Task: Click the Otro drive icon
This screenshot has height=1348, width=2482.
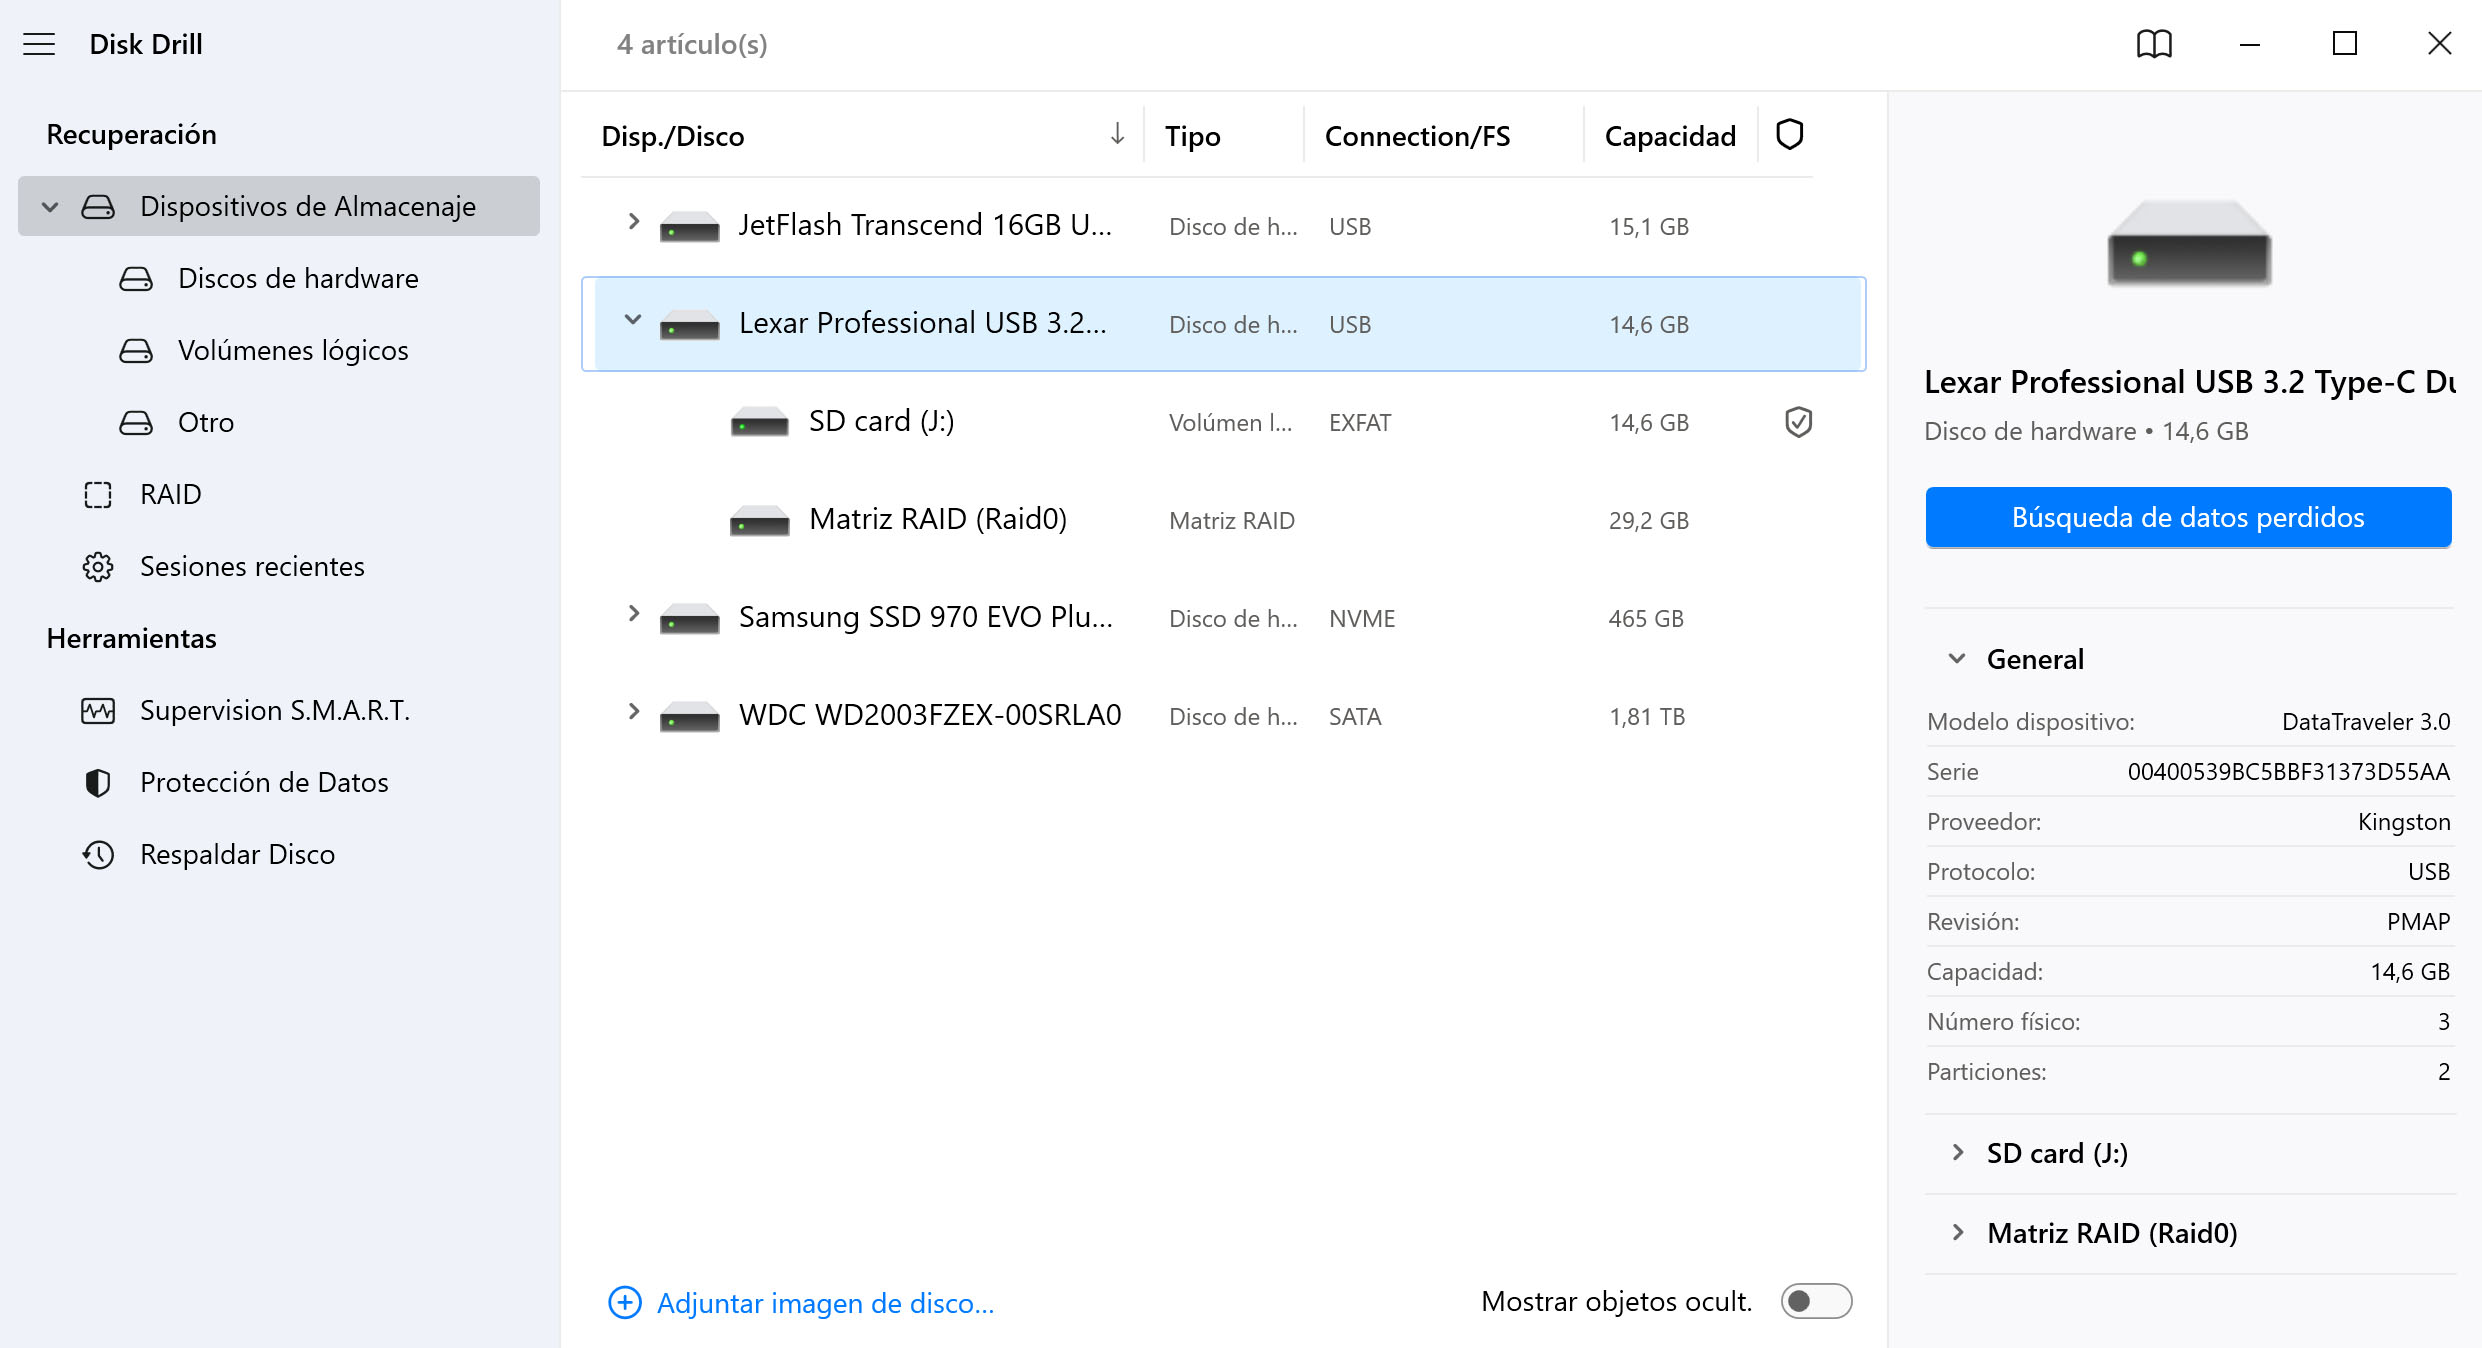Action: pyautogui.click(x=136, y=422)
